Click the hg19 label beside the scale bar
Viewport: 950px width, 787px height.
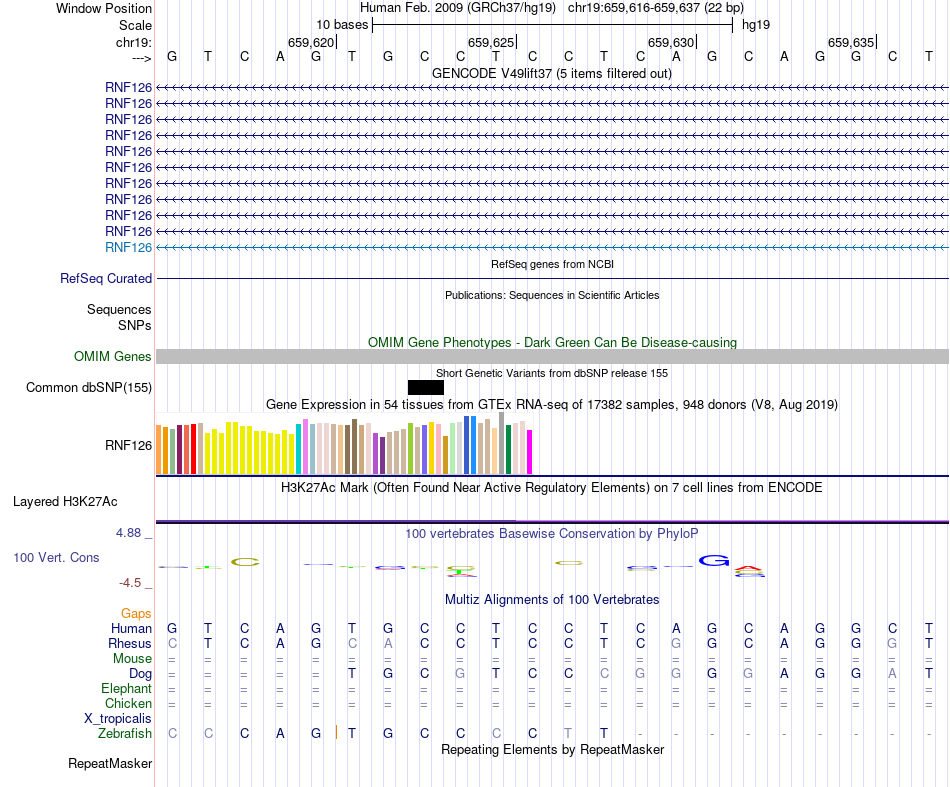click(756, 25)
